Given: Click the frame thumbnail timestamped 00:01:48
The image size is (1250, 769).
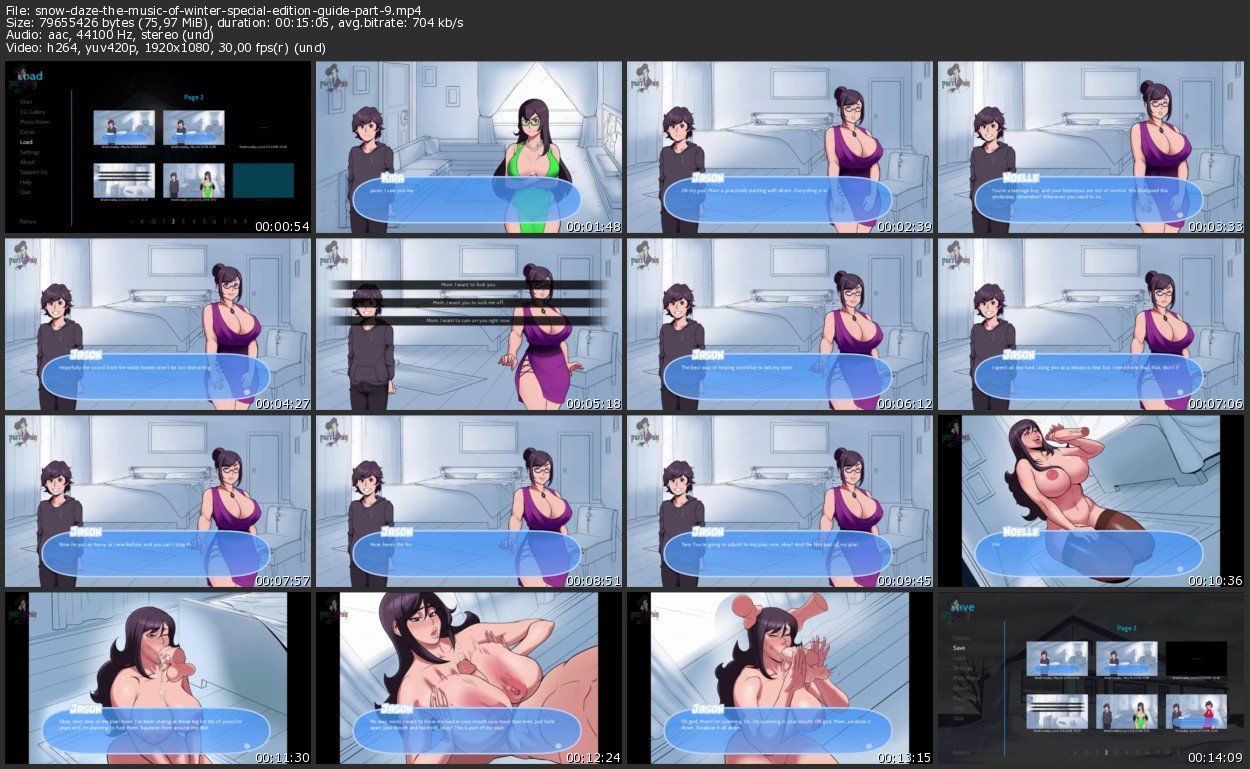Looking at the screenshot, I should pyautogui.click(x=469, y=148).
